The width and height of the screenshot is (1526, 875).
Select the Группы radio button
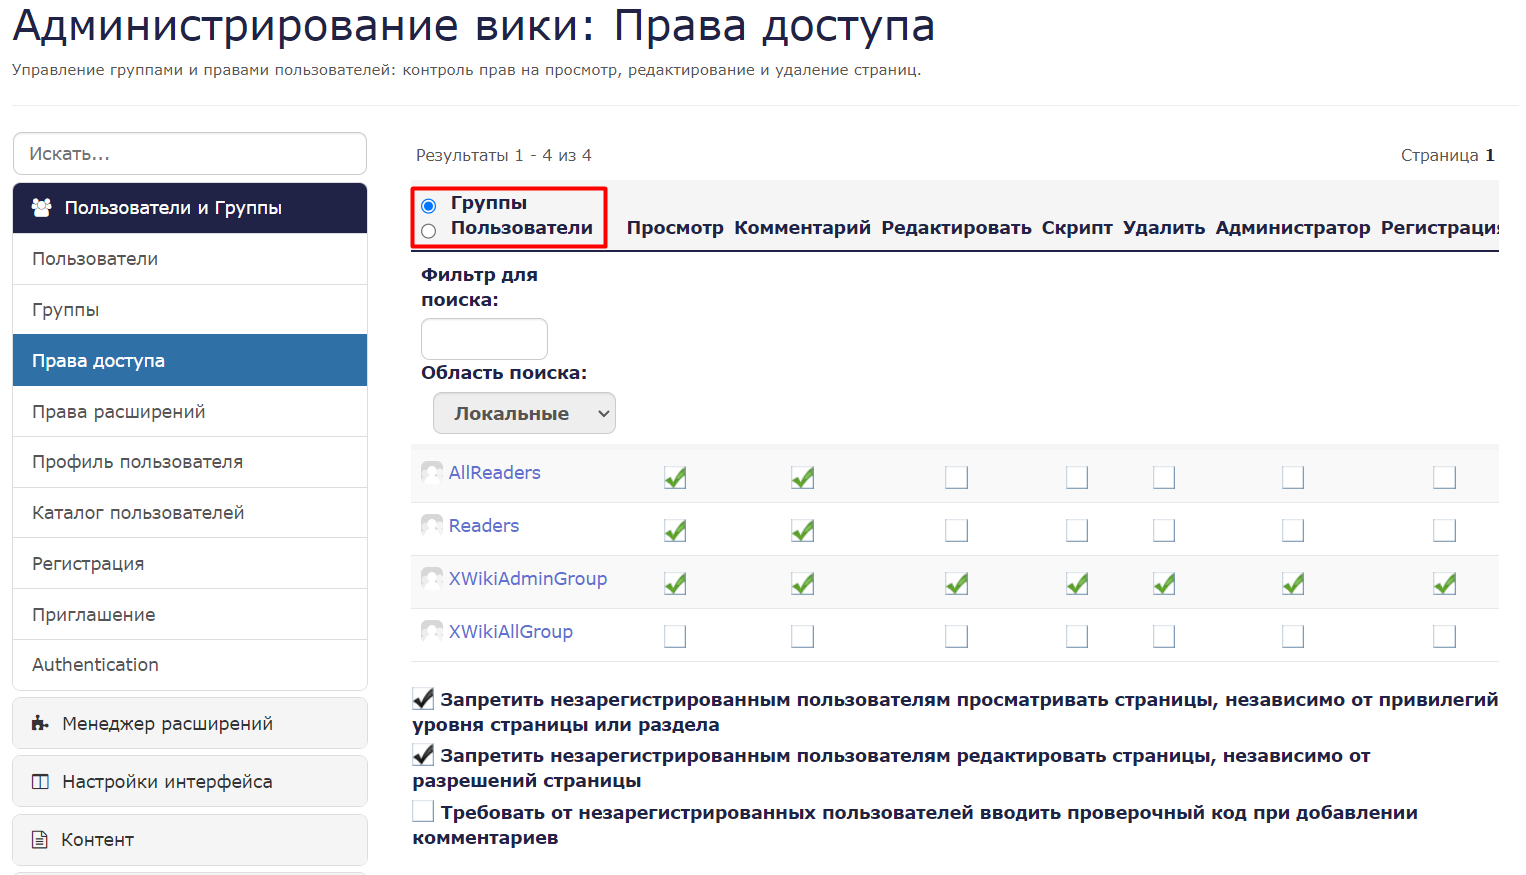coord(429,206)
